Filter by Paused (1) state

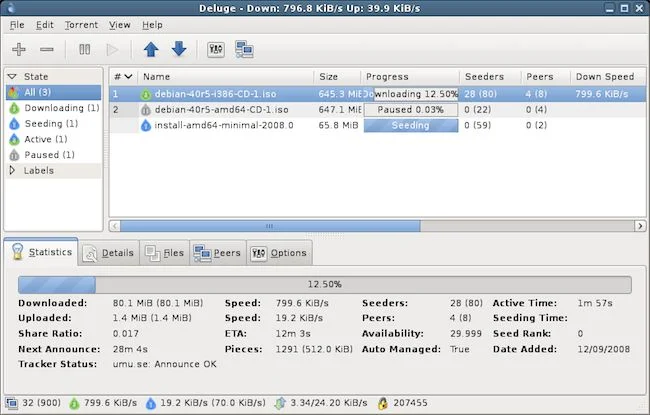(53, 155)
